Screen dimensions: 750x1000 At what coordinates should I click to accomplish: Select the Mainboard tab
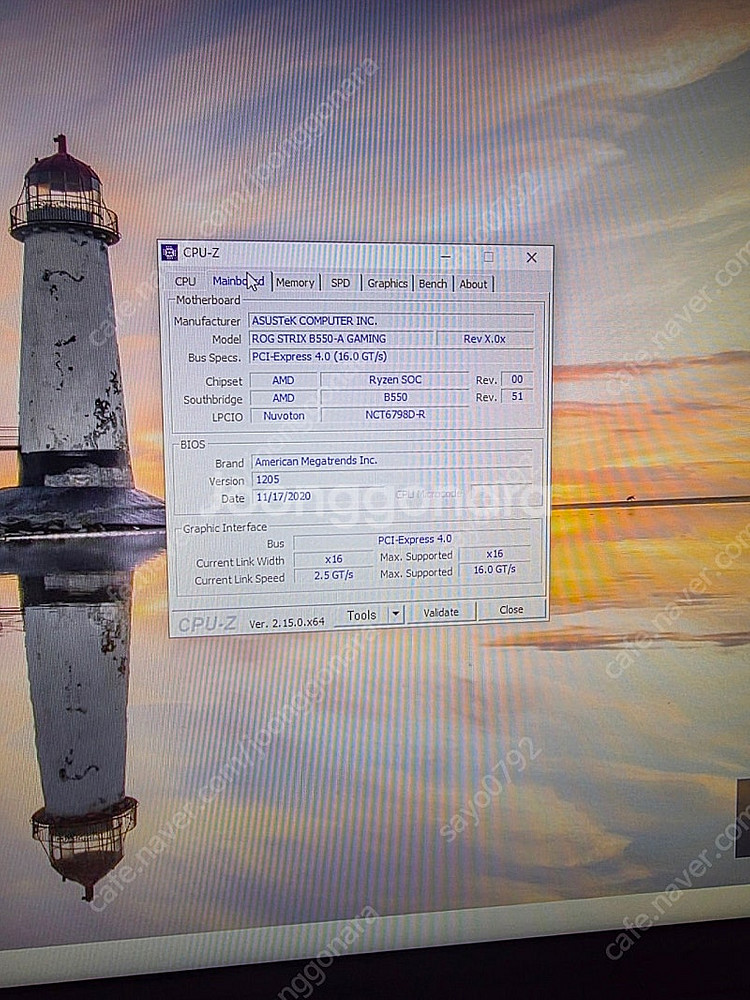click(x=238, y=281)
